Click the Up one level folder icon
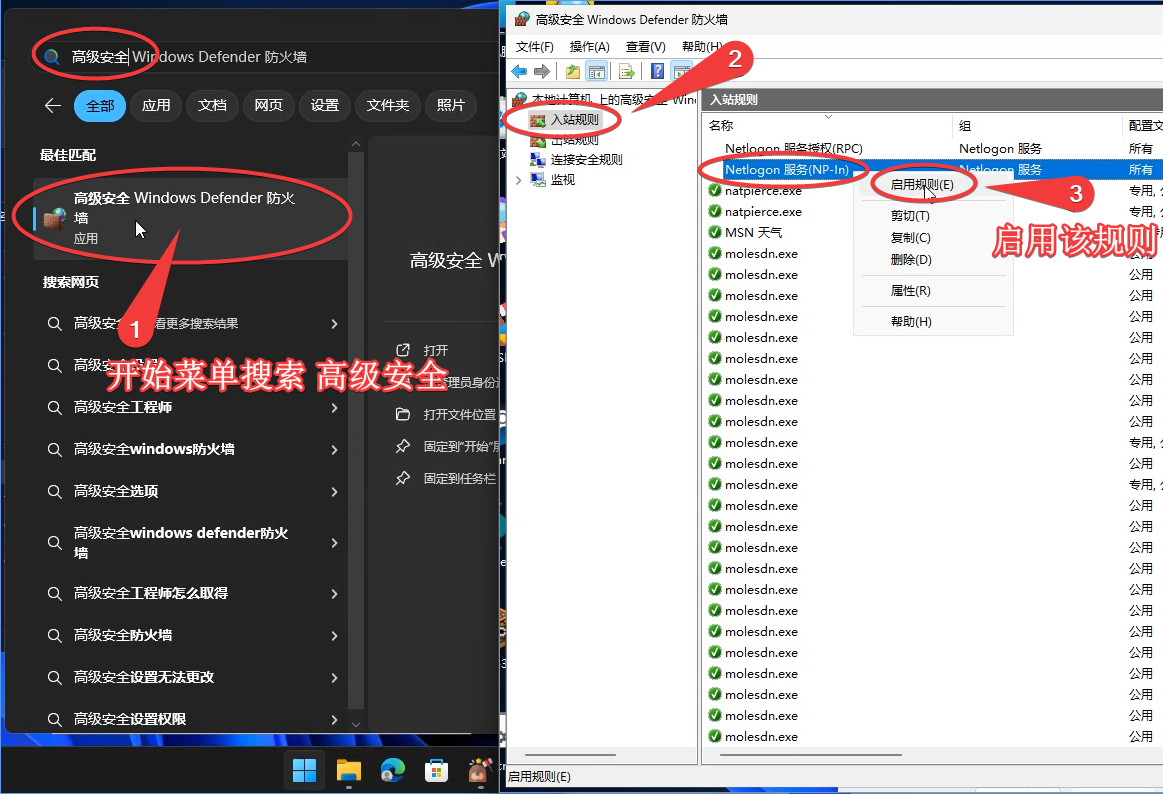Screen dimensions: 1163x794 point(573,71)
